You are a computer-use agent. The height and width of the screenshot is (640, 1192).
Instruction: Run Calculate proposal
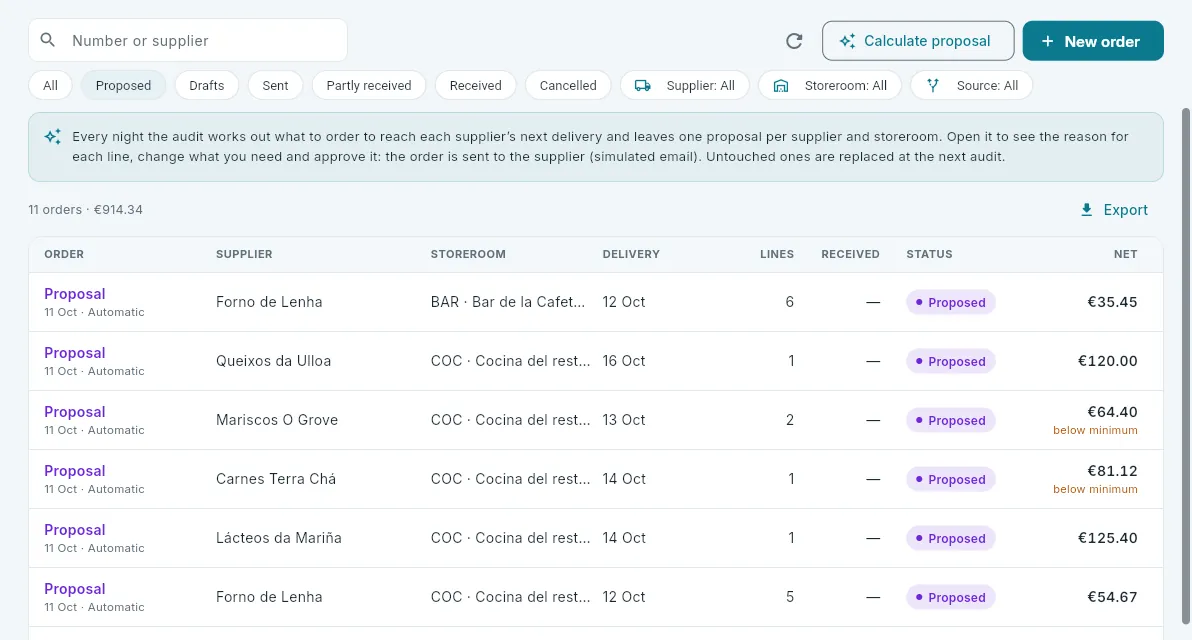click(x=918, y=41)
